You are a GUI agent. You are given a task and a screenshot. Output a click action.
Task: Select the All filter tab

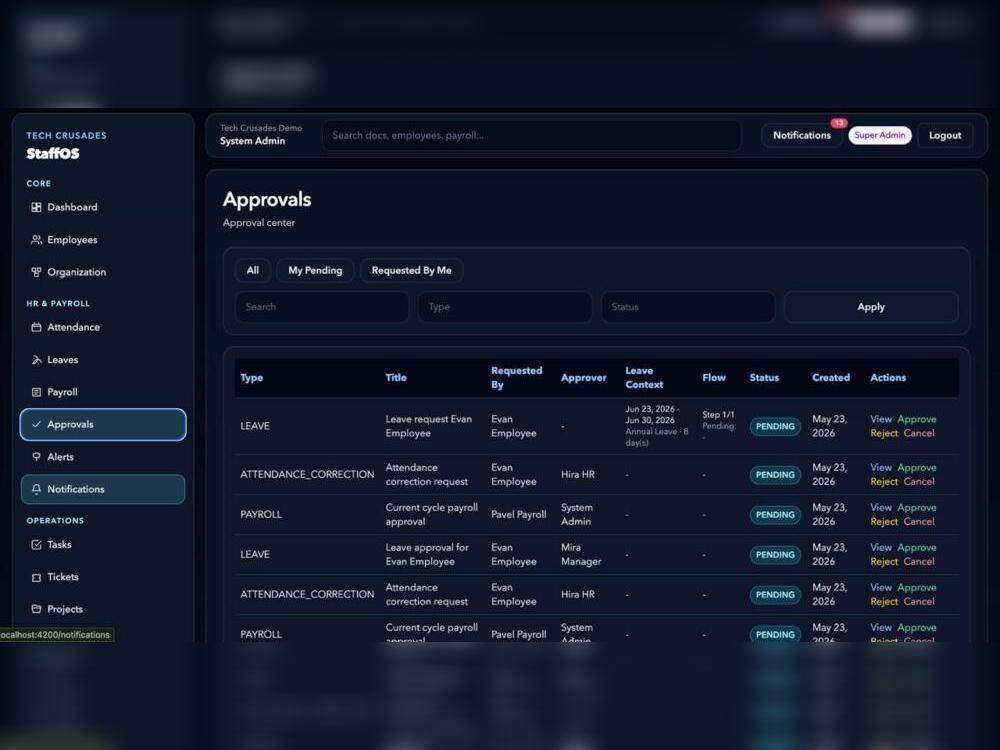tap(253, 270)
